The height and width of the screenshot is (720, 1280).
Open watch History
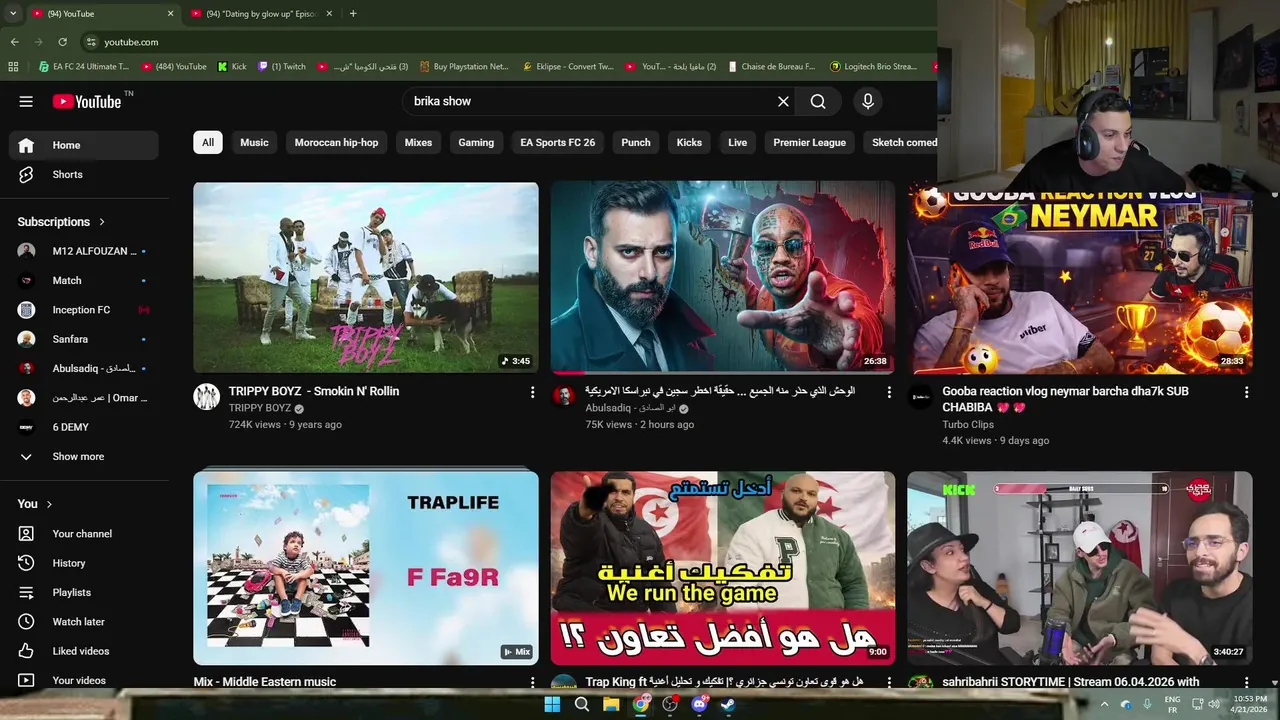(83, 563)
